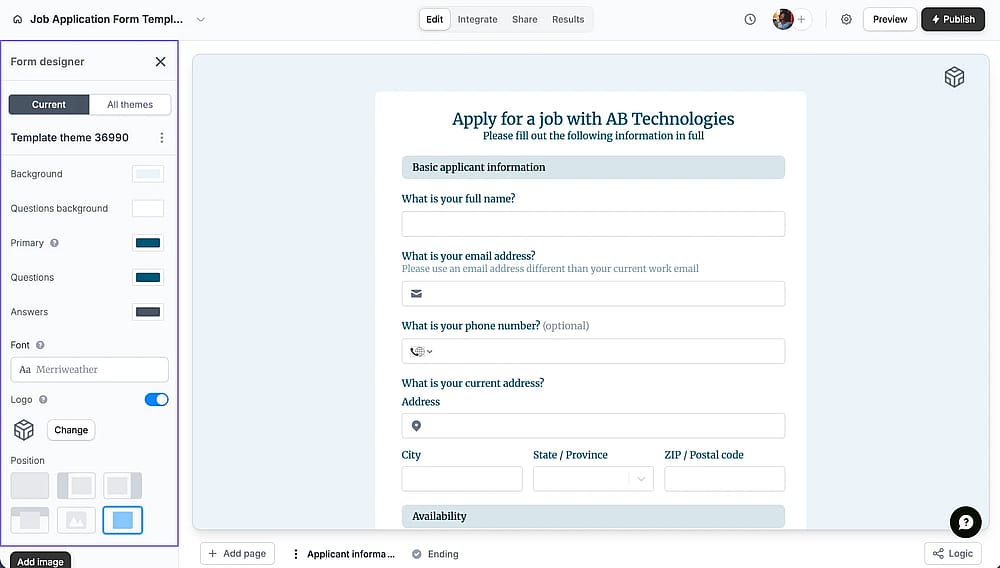This screenshot has height=568, width=1000.
Task: Switch to the Edit tab
Action: tap(434, 19)
